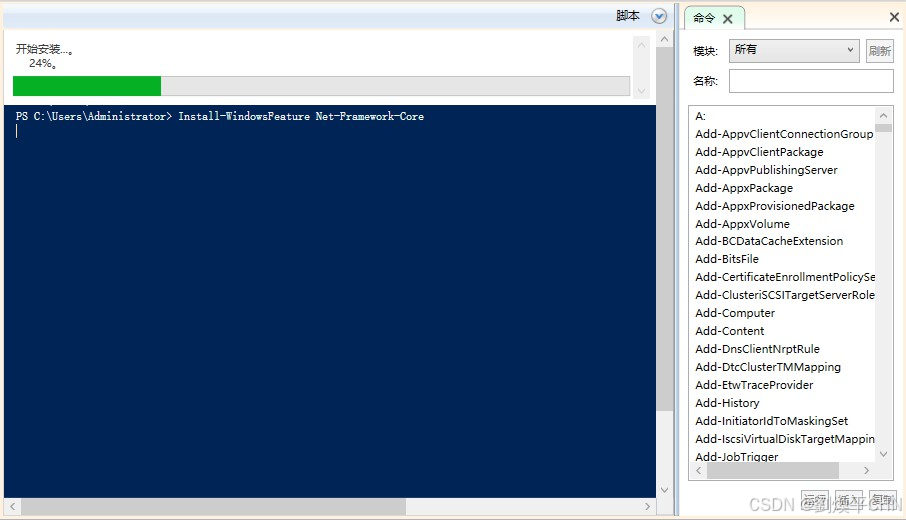The width and height of the screenshot is (906, 520).
Task: Select Add-DnsClientNrptRule command
Action: click(x=757, y=349)
